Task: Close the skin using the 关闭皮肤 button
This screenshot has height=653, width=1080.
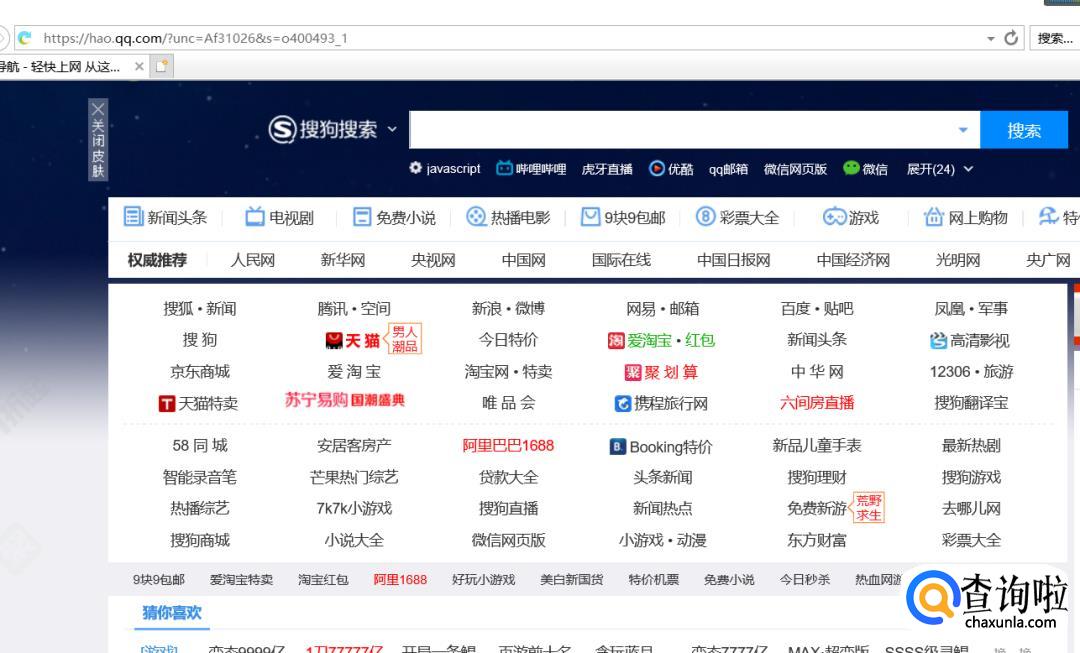Action: coord(98,139)
